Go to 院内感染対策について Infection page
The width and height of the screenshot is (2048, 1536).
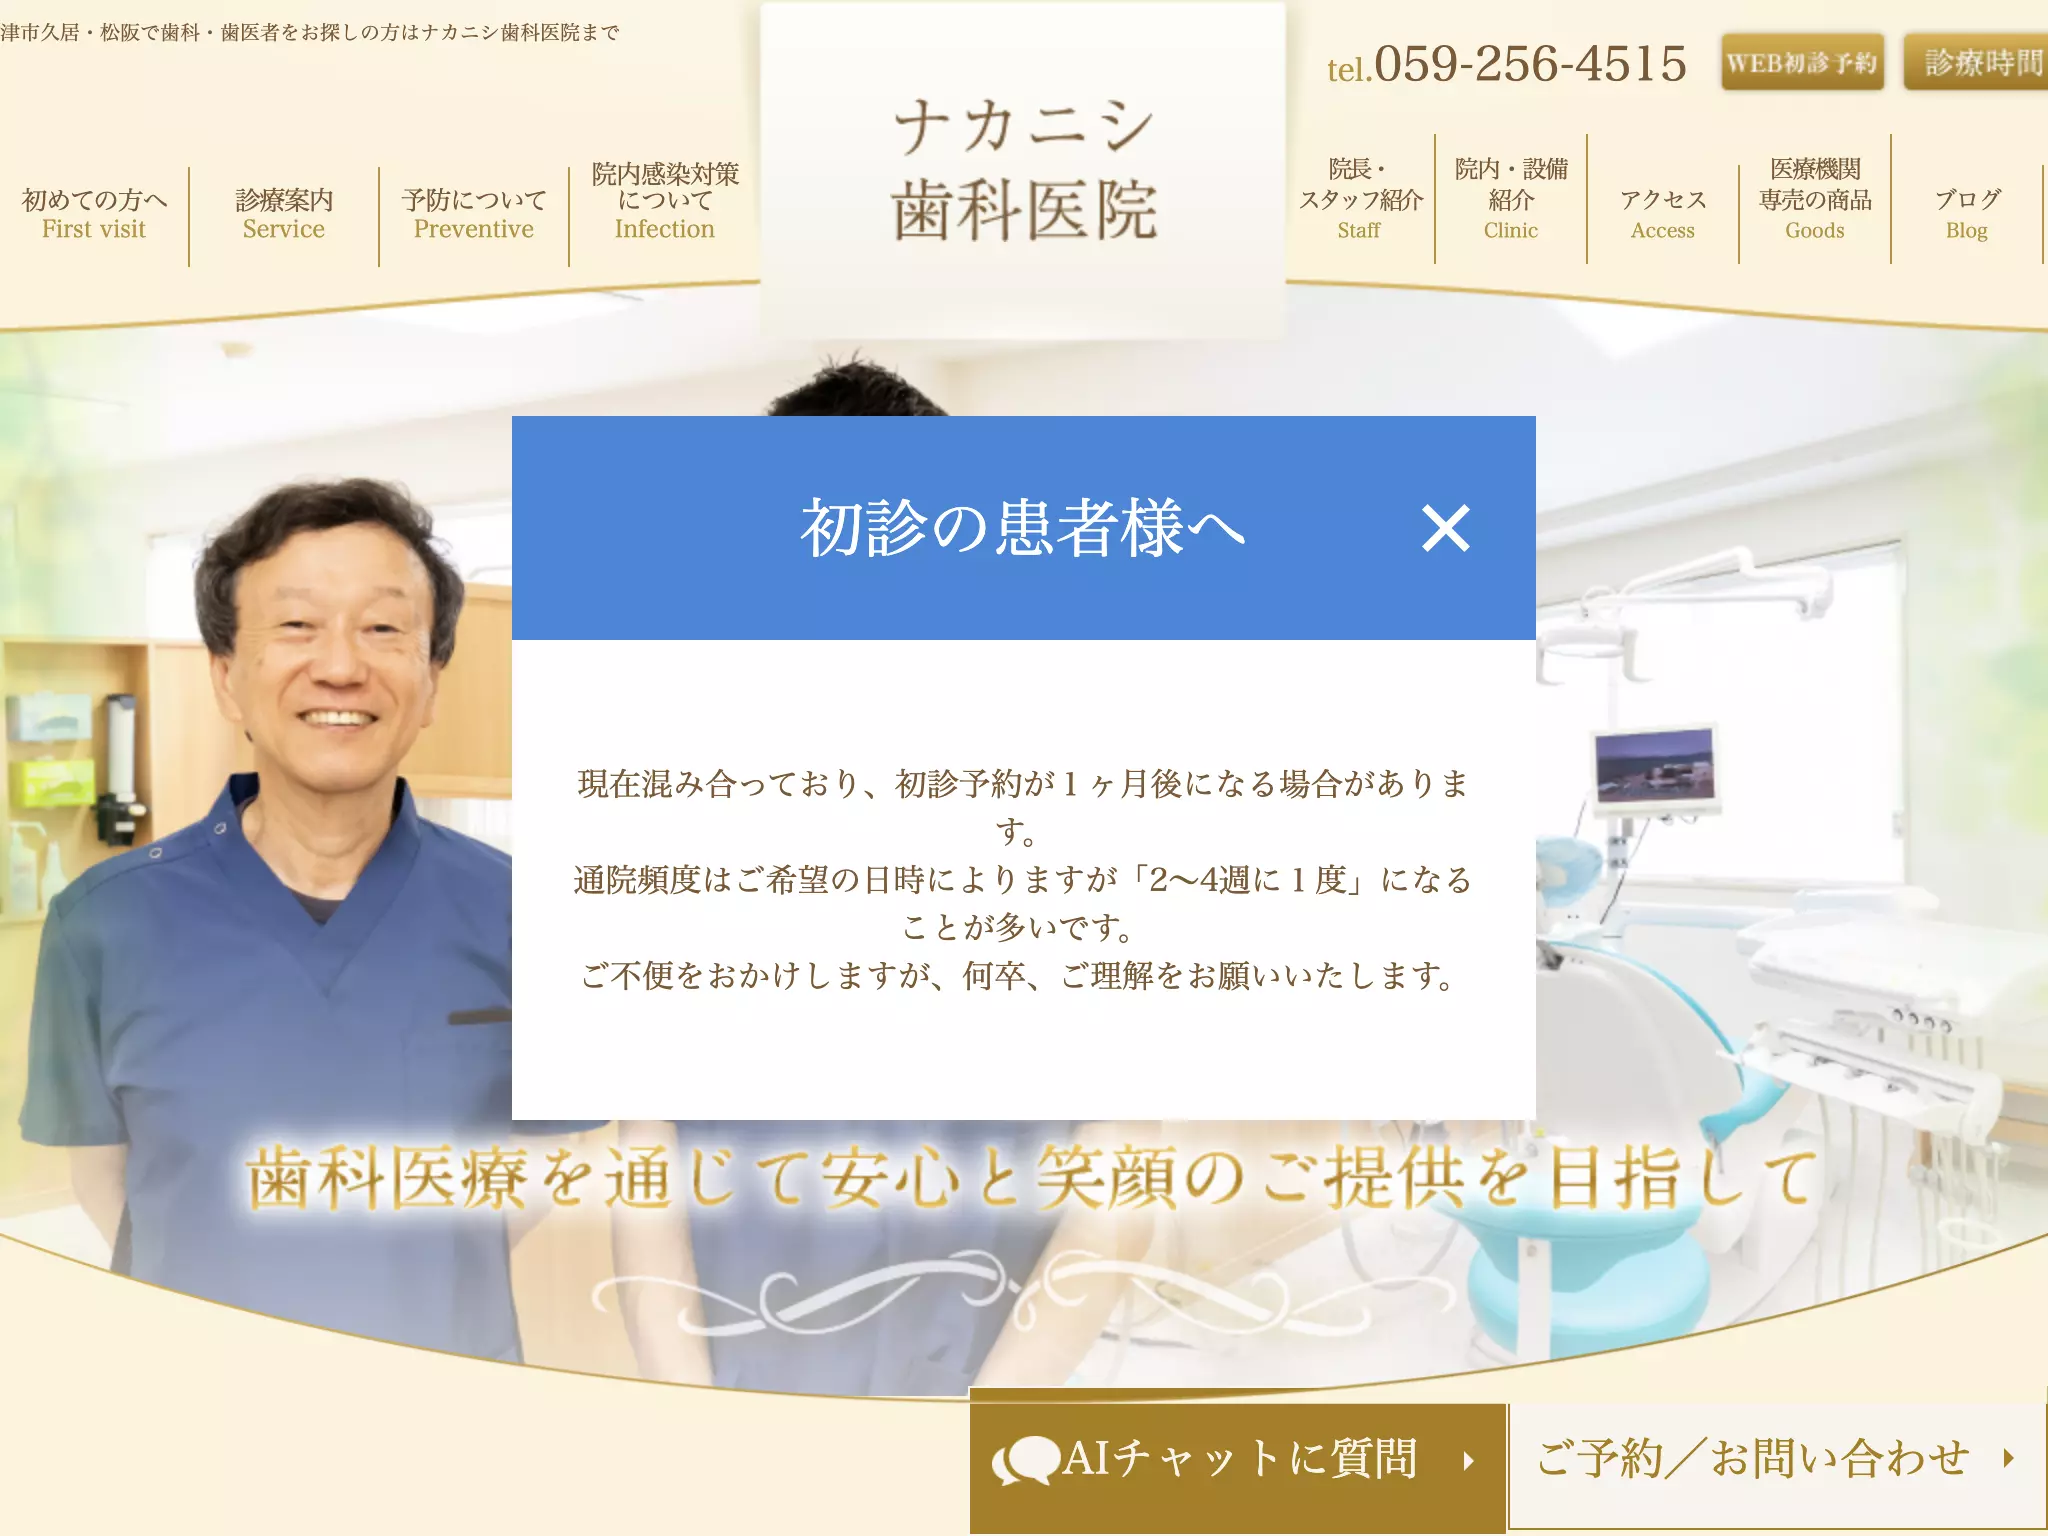(665, 201)
